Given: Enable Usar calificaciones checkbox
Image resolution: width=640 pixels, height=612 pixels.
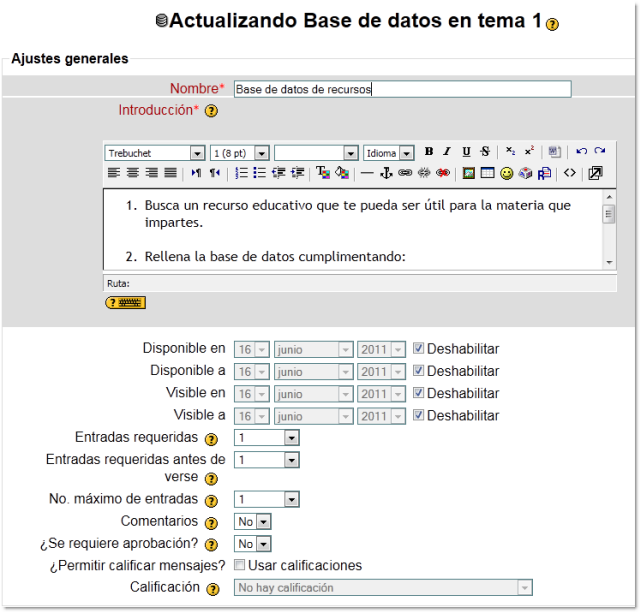Looking at the screenshot, I should pos(239,565).
